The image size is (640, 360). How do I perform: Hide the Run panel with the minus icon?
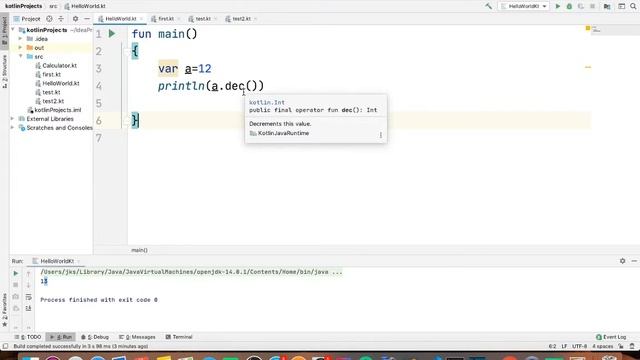[634, 260]
